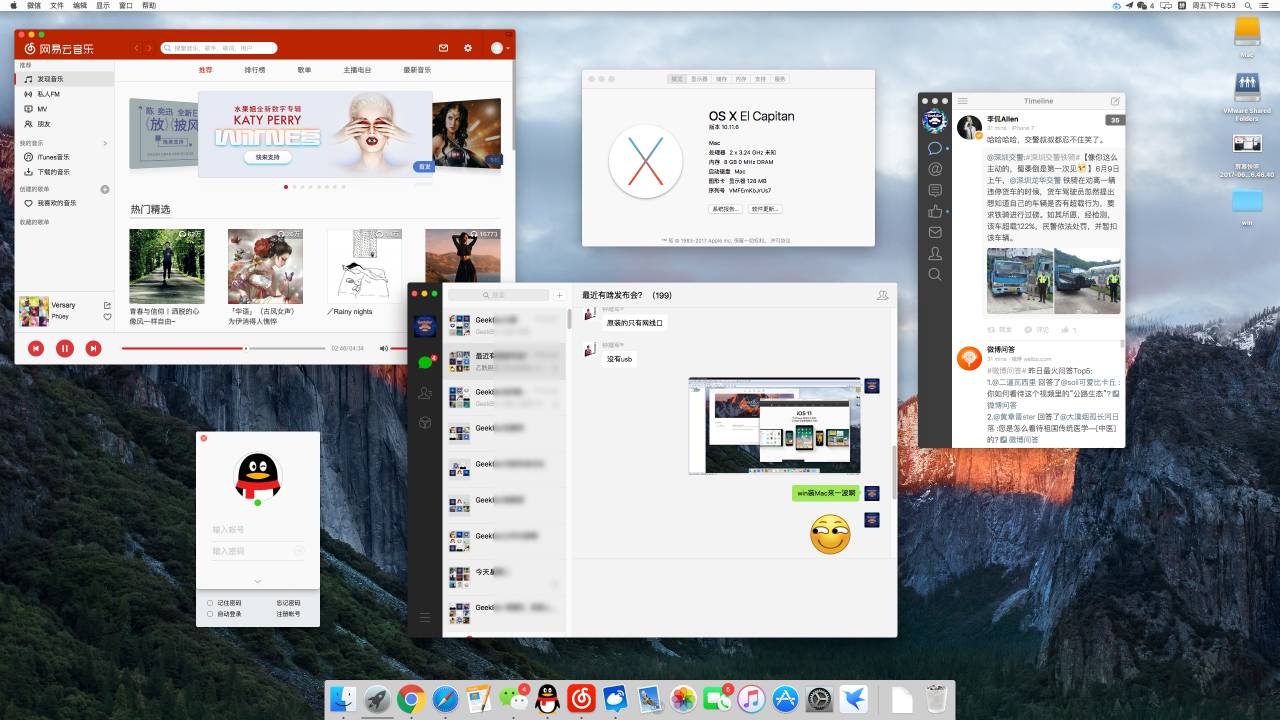The image size is (1280, 720).
Task: Open Weibo search magnifier icon
Action: [935, 274]
